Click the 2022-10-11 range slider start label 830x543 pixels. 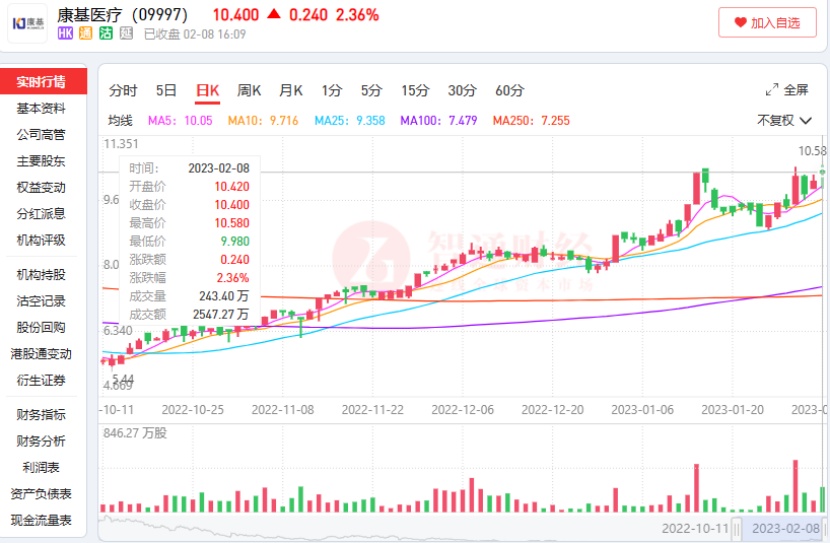[x=695, y=529]
